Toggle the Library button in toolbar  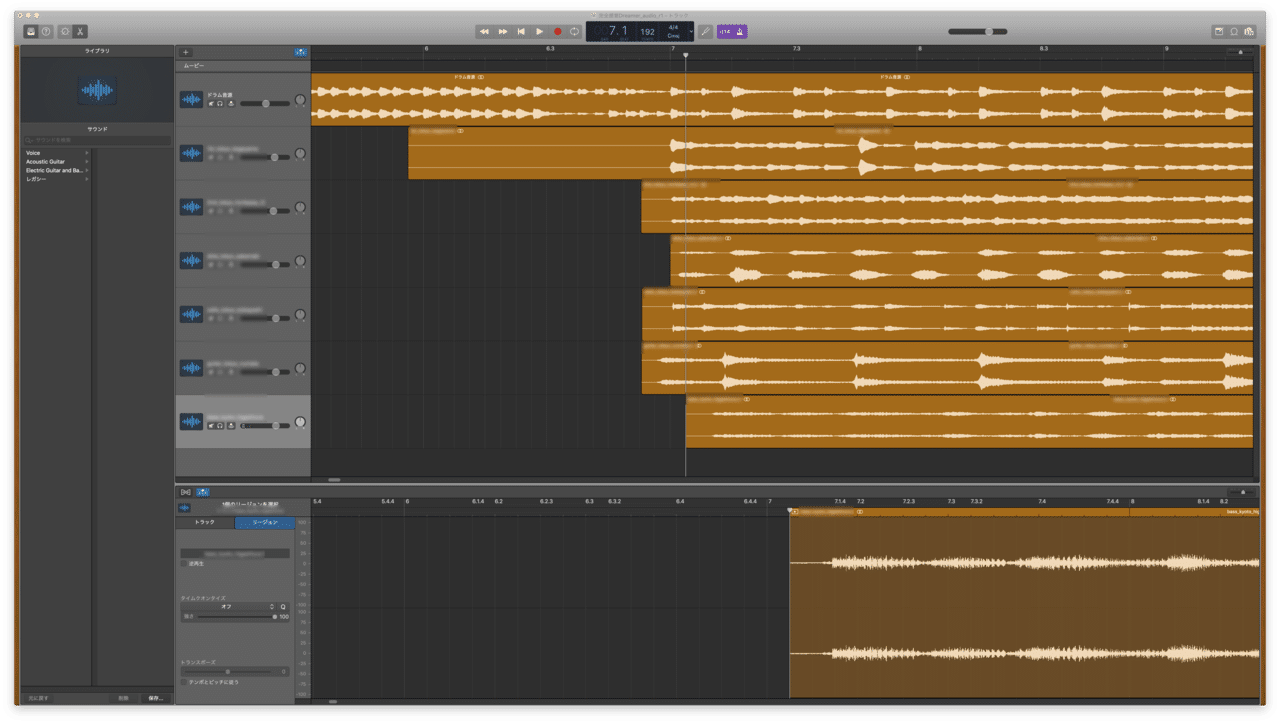[x=31, y=32]
